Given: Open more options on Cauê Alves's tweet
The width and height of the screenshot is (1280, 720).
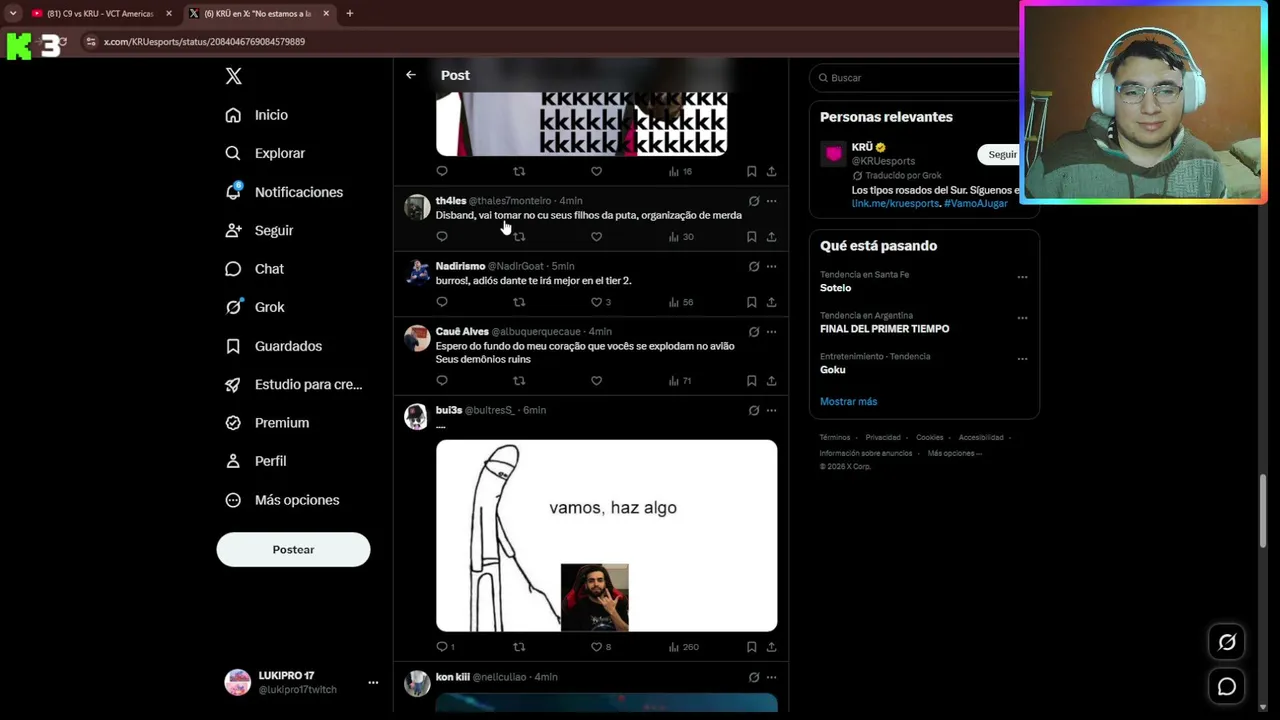Looking at the screenshot, I should [771, 332].
